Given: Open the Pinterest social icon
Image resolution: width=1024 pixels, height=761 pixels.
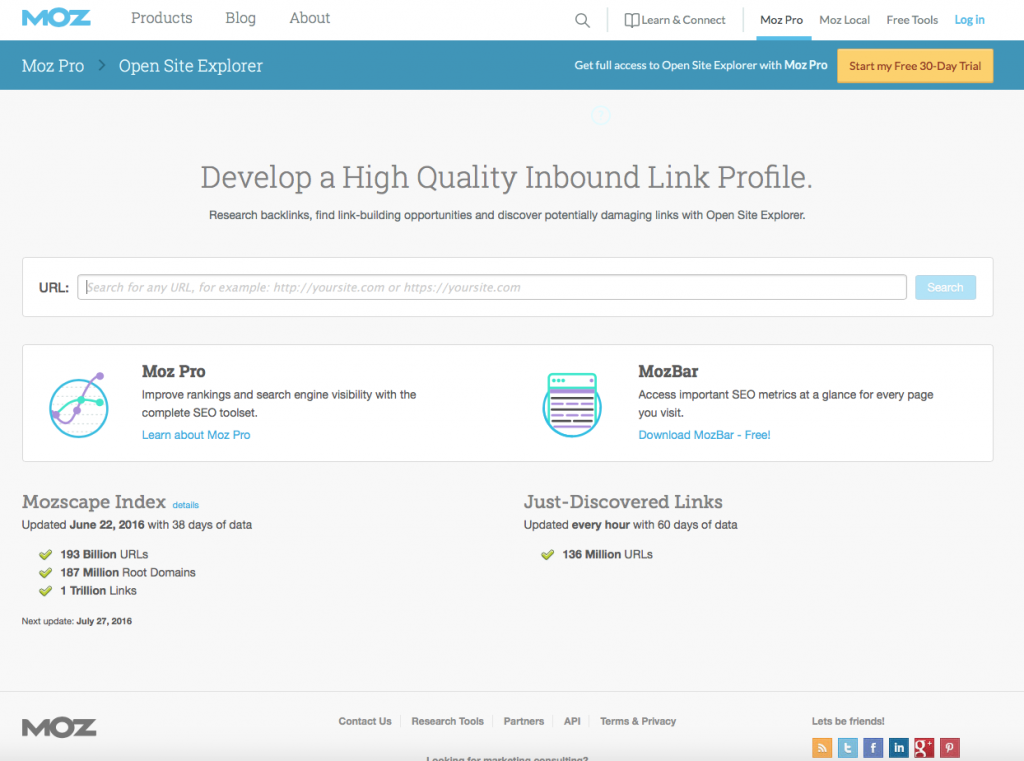Looking at the screenshot, I should pyautogui.click(x=950, y=747).
